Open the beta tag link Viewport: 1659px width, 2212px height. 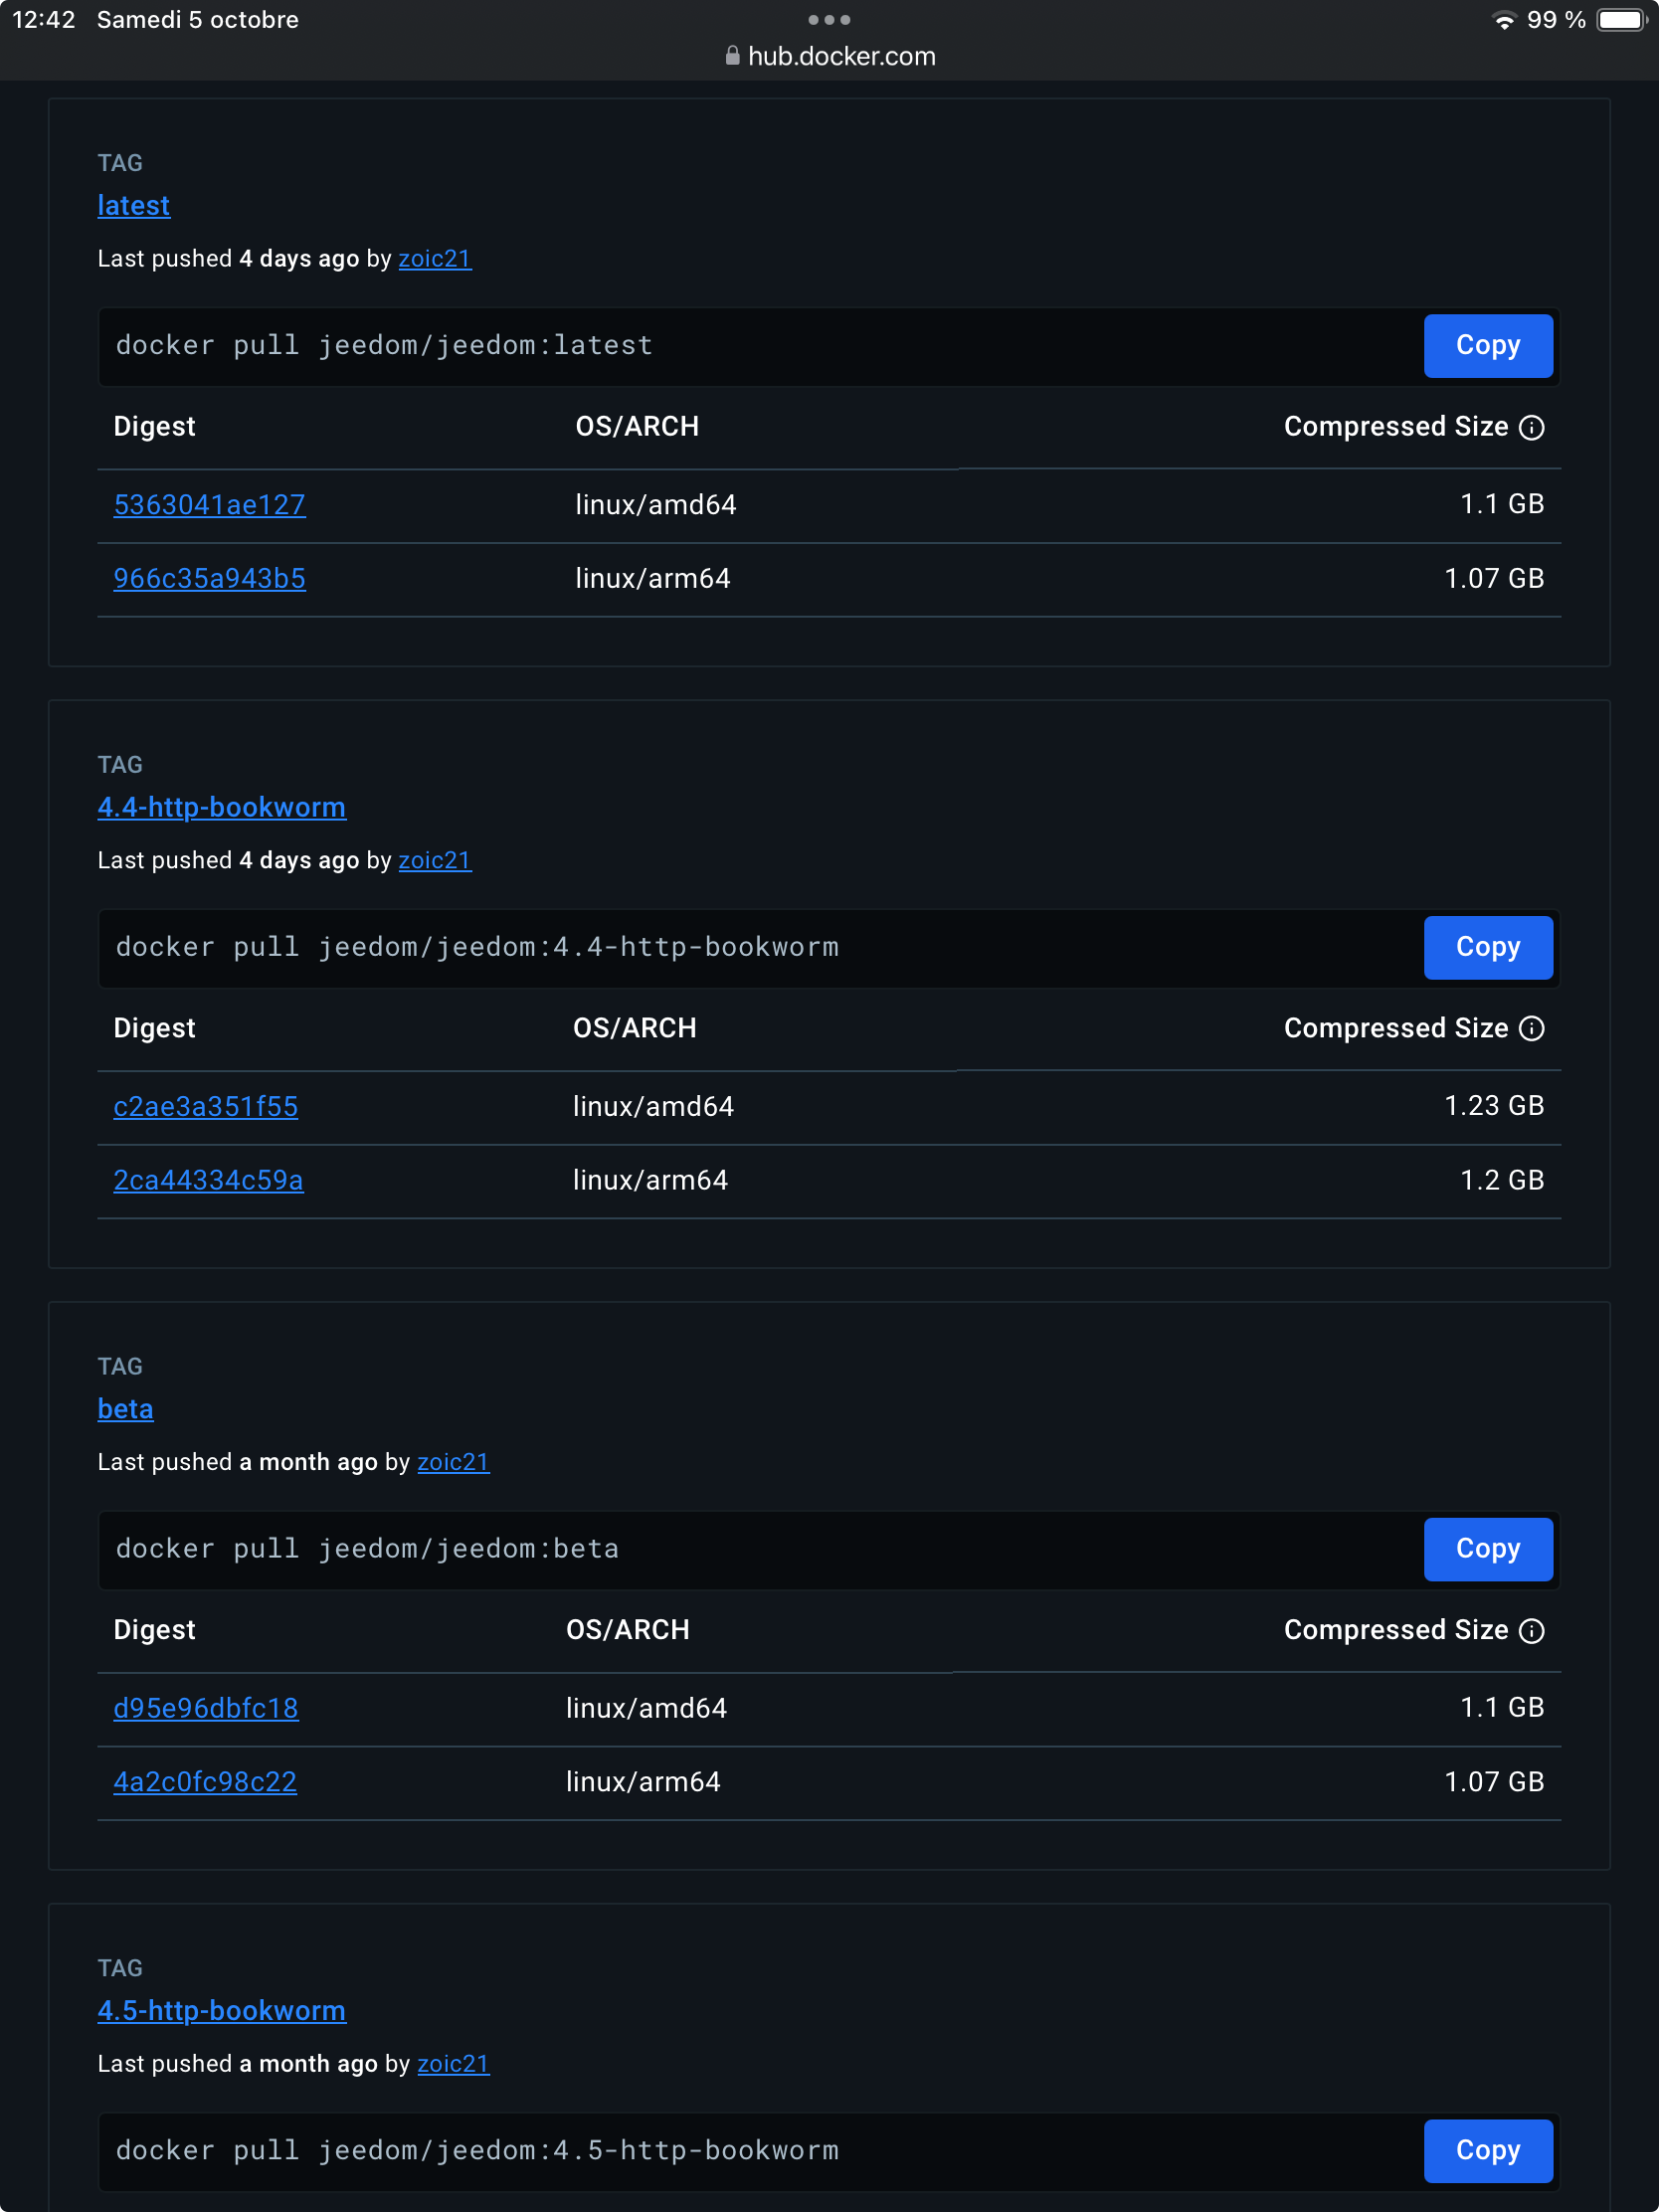pyautogui.click(x=125, y=1409)
